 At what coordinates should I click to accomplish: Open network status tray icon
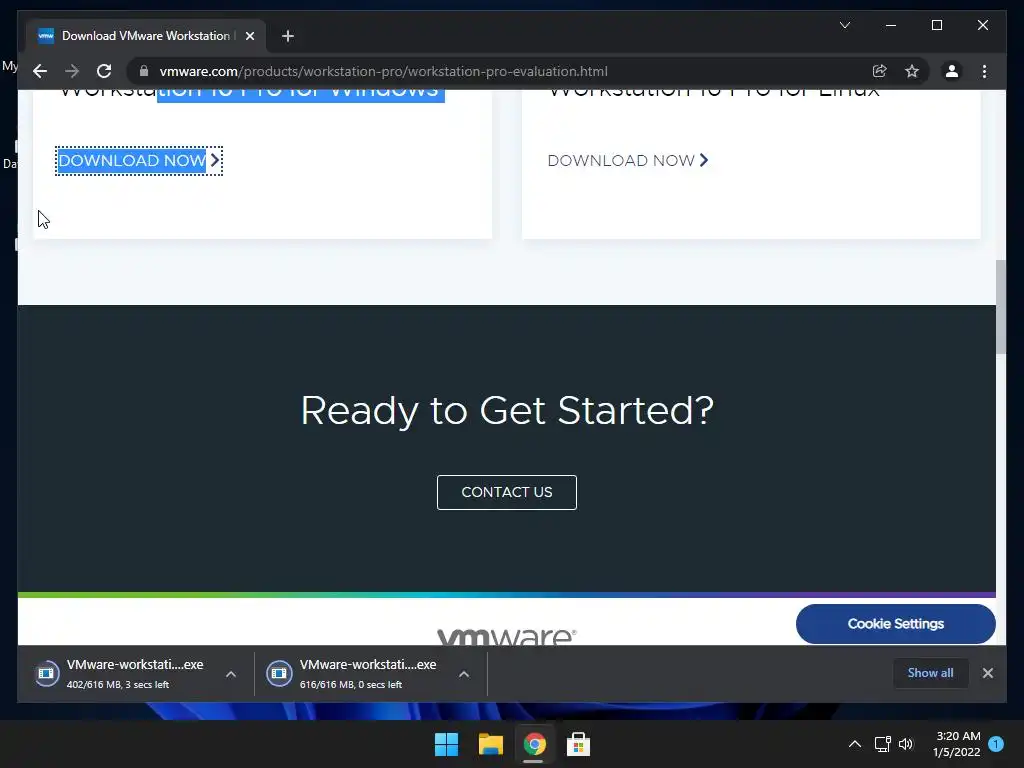882,744
